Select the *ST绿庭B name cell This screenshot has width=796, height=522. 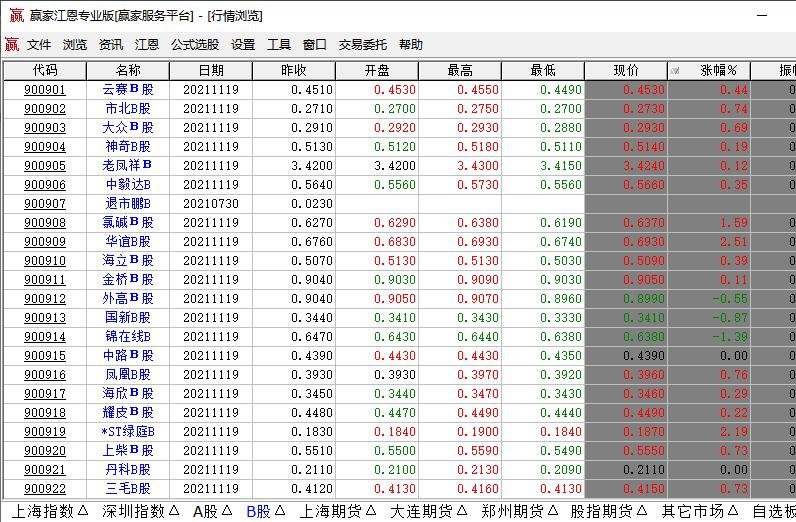point(128,432)
